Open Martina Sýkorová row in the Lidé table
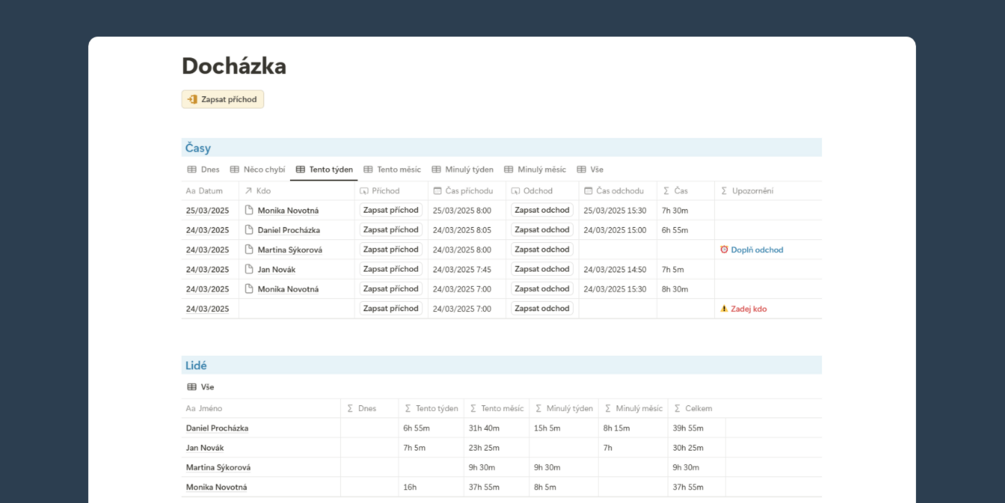 218,468
